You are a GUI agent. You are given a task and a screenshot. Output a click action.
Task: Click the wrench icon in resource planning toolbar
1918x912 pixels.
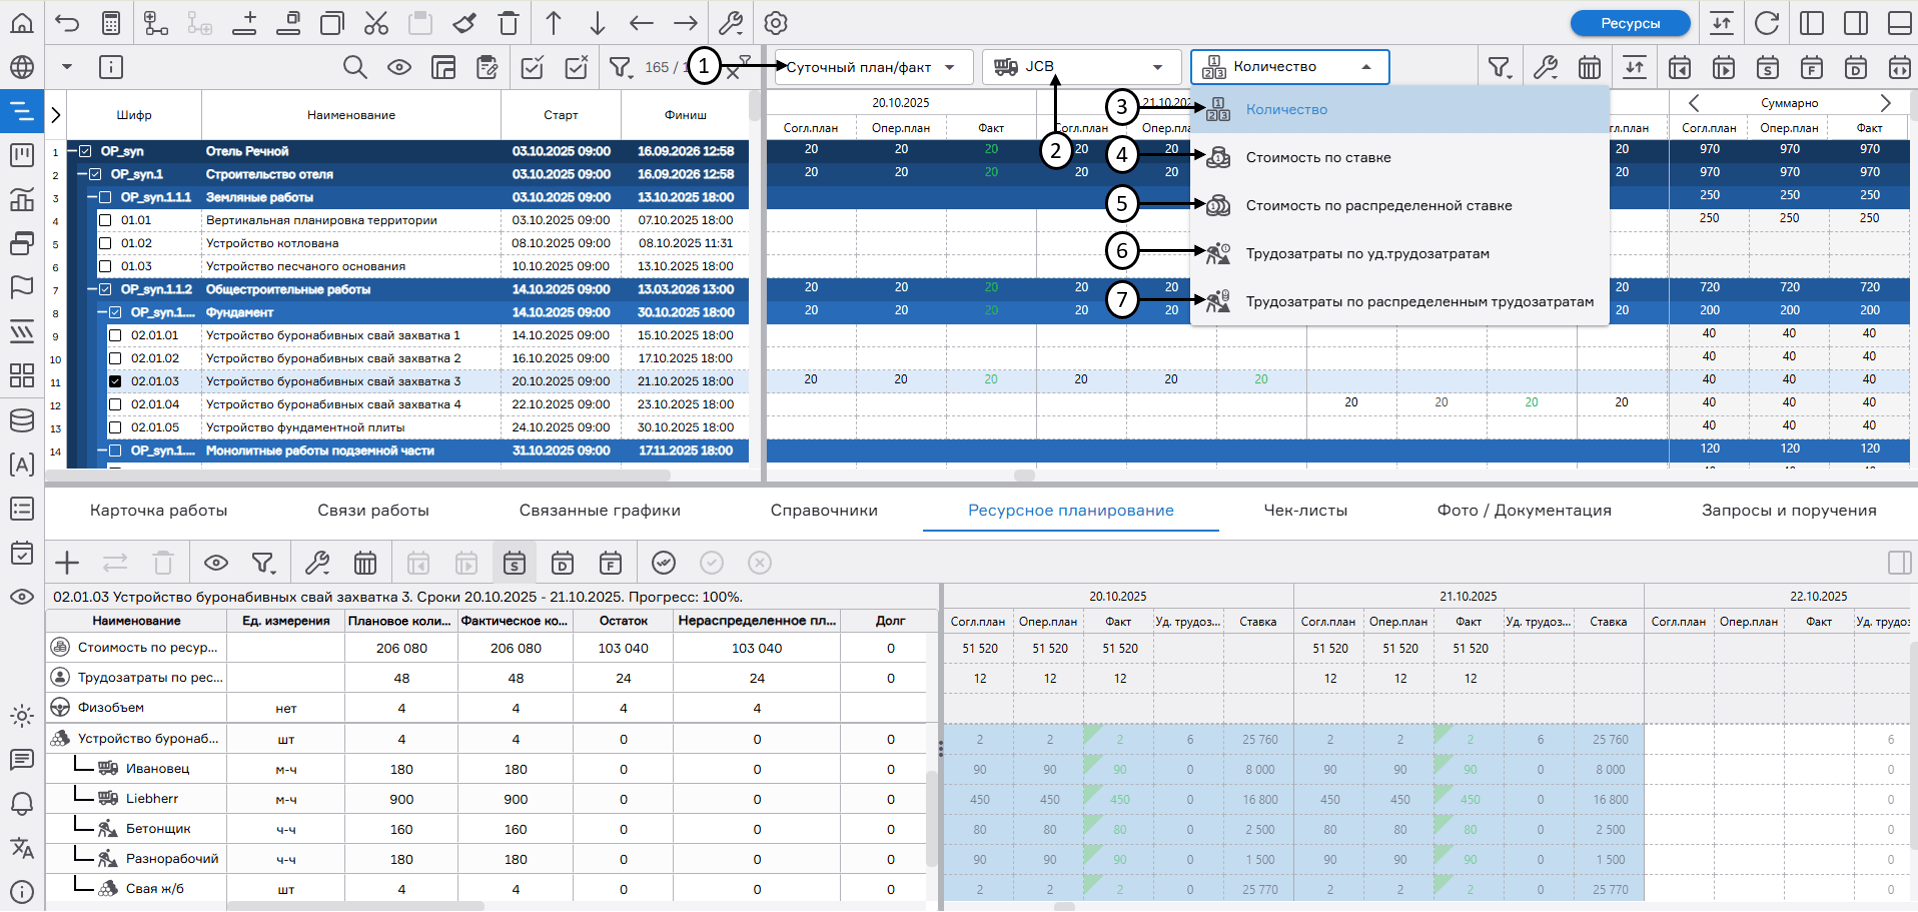pos(317,563)
